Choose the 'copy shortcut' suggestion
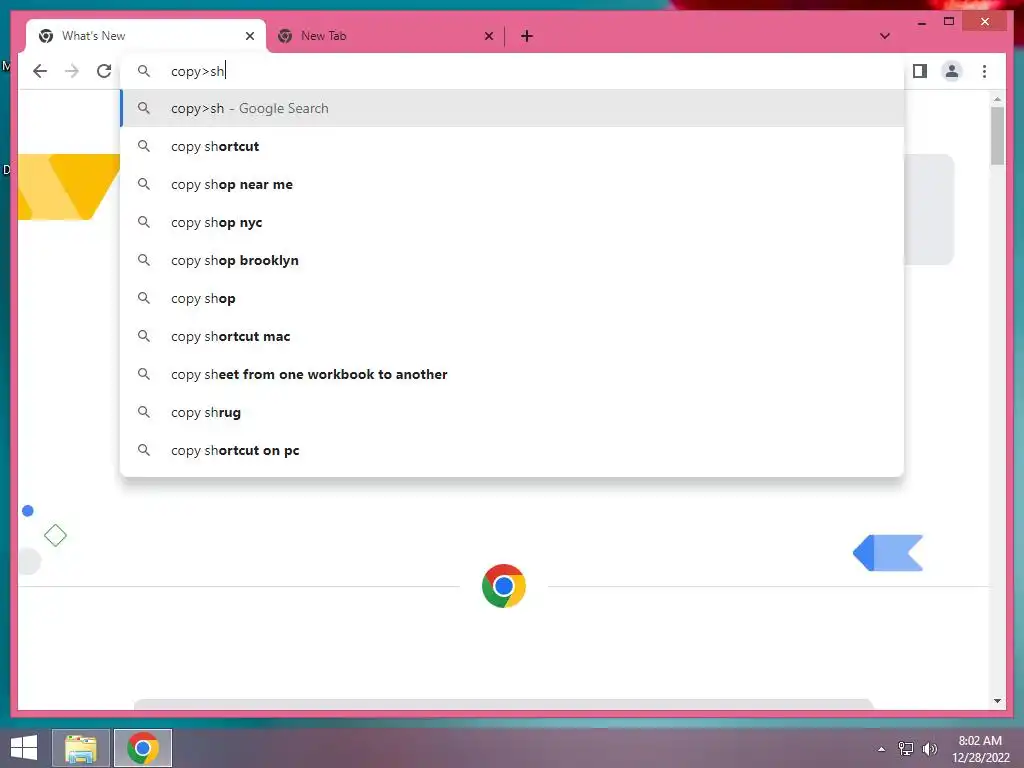This screenshot has width=1024, height=768. click(513, 146)
